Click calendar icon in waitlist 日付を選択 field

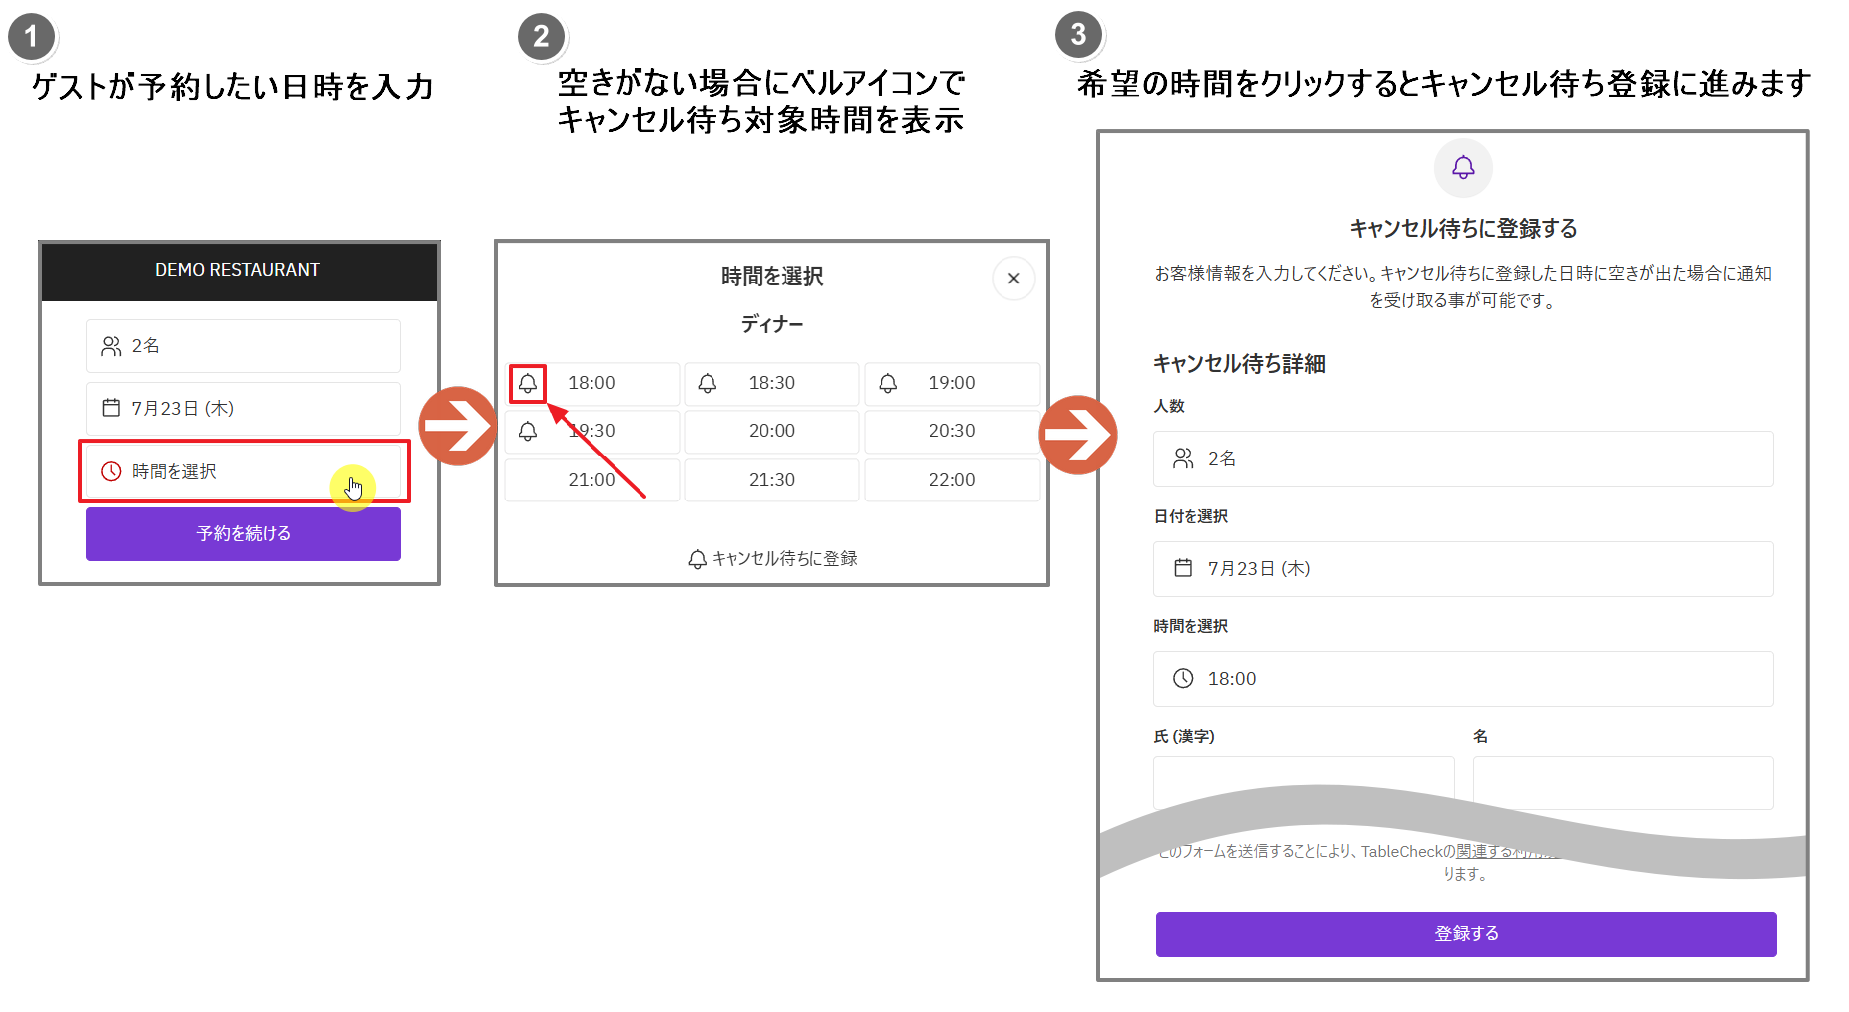point(1183,568)
